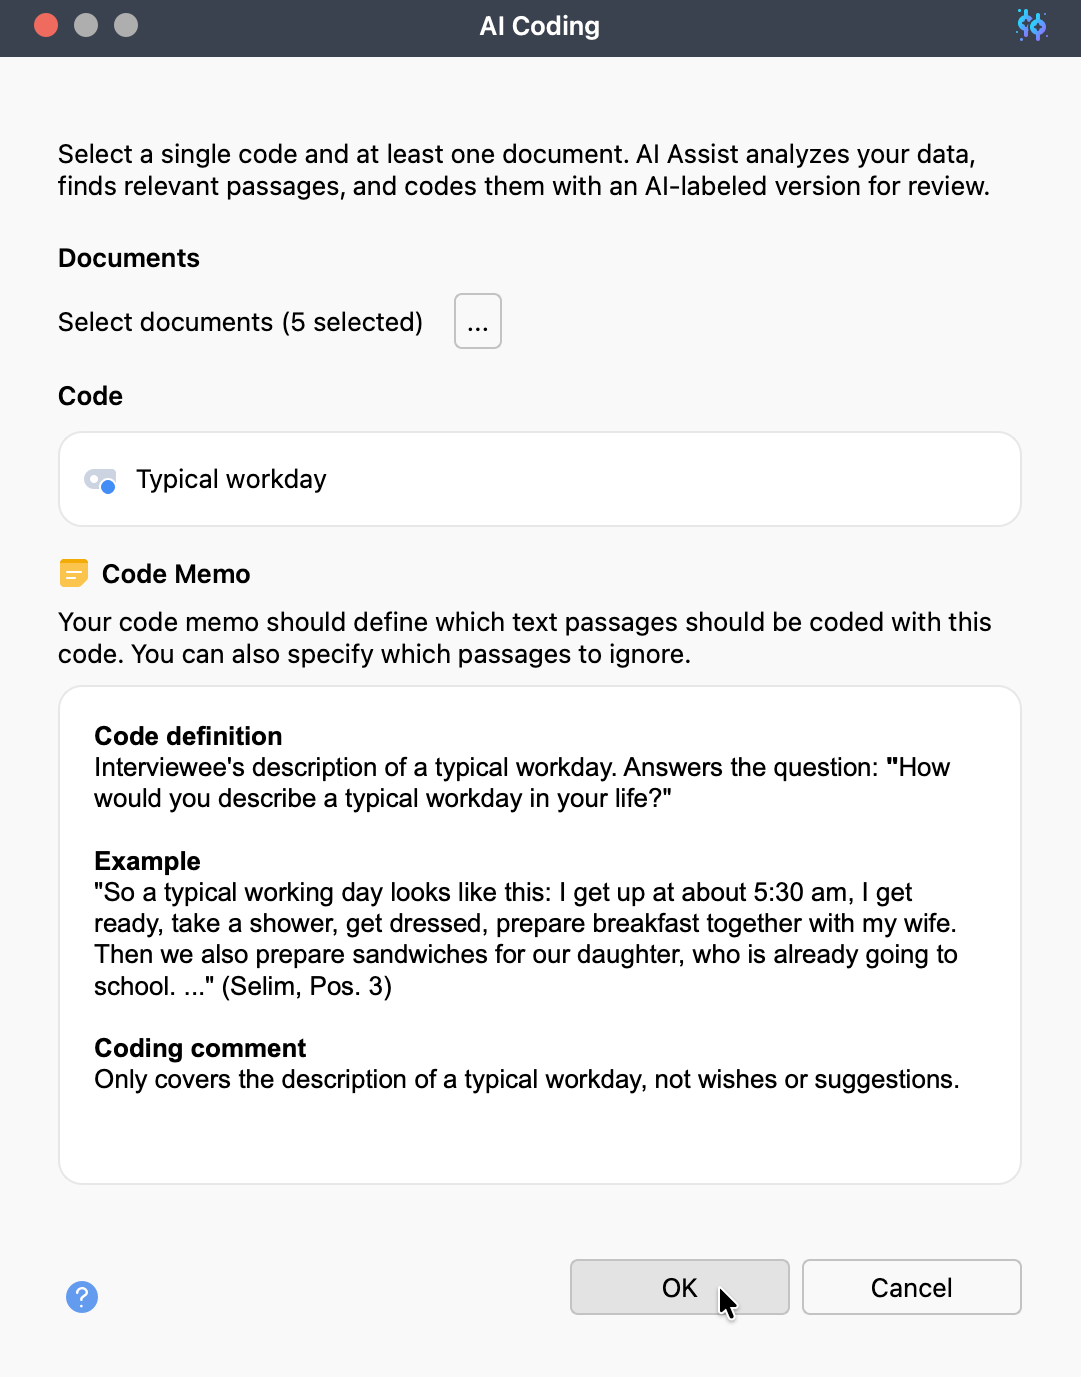Screen dimensions: 1081x1377
Task: Click the Select documents (5 selected) label
Action: click(240, 321)
